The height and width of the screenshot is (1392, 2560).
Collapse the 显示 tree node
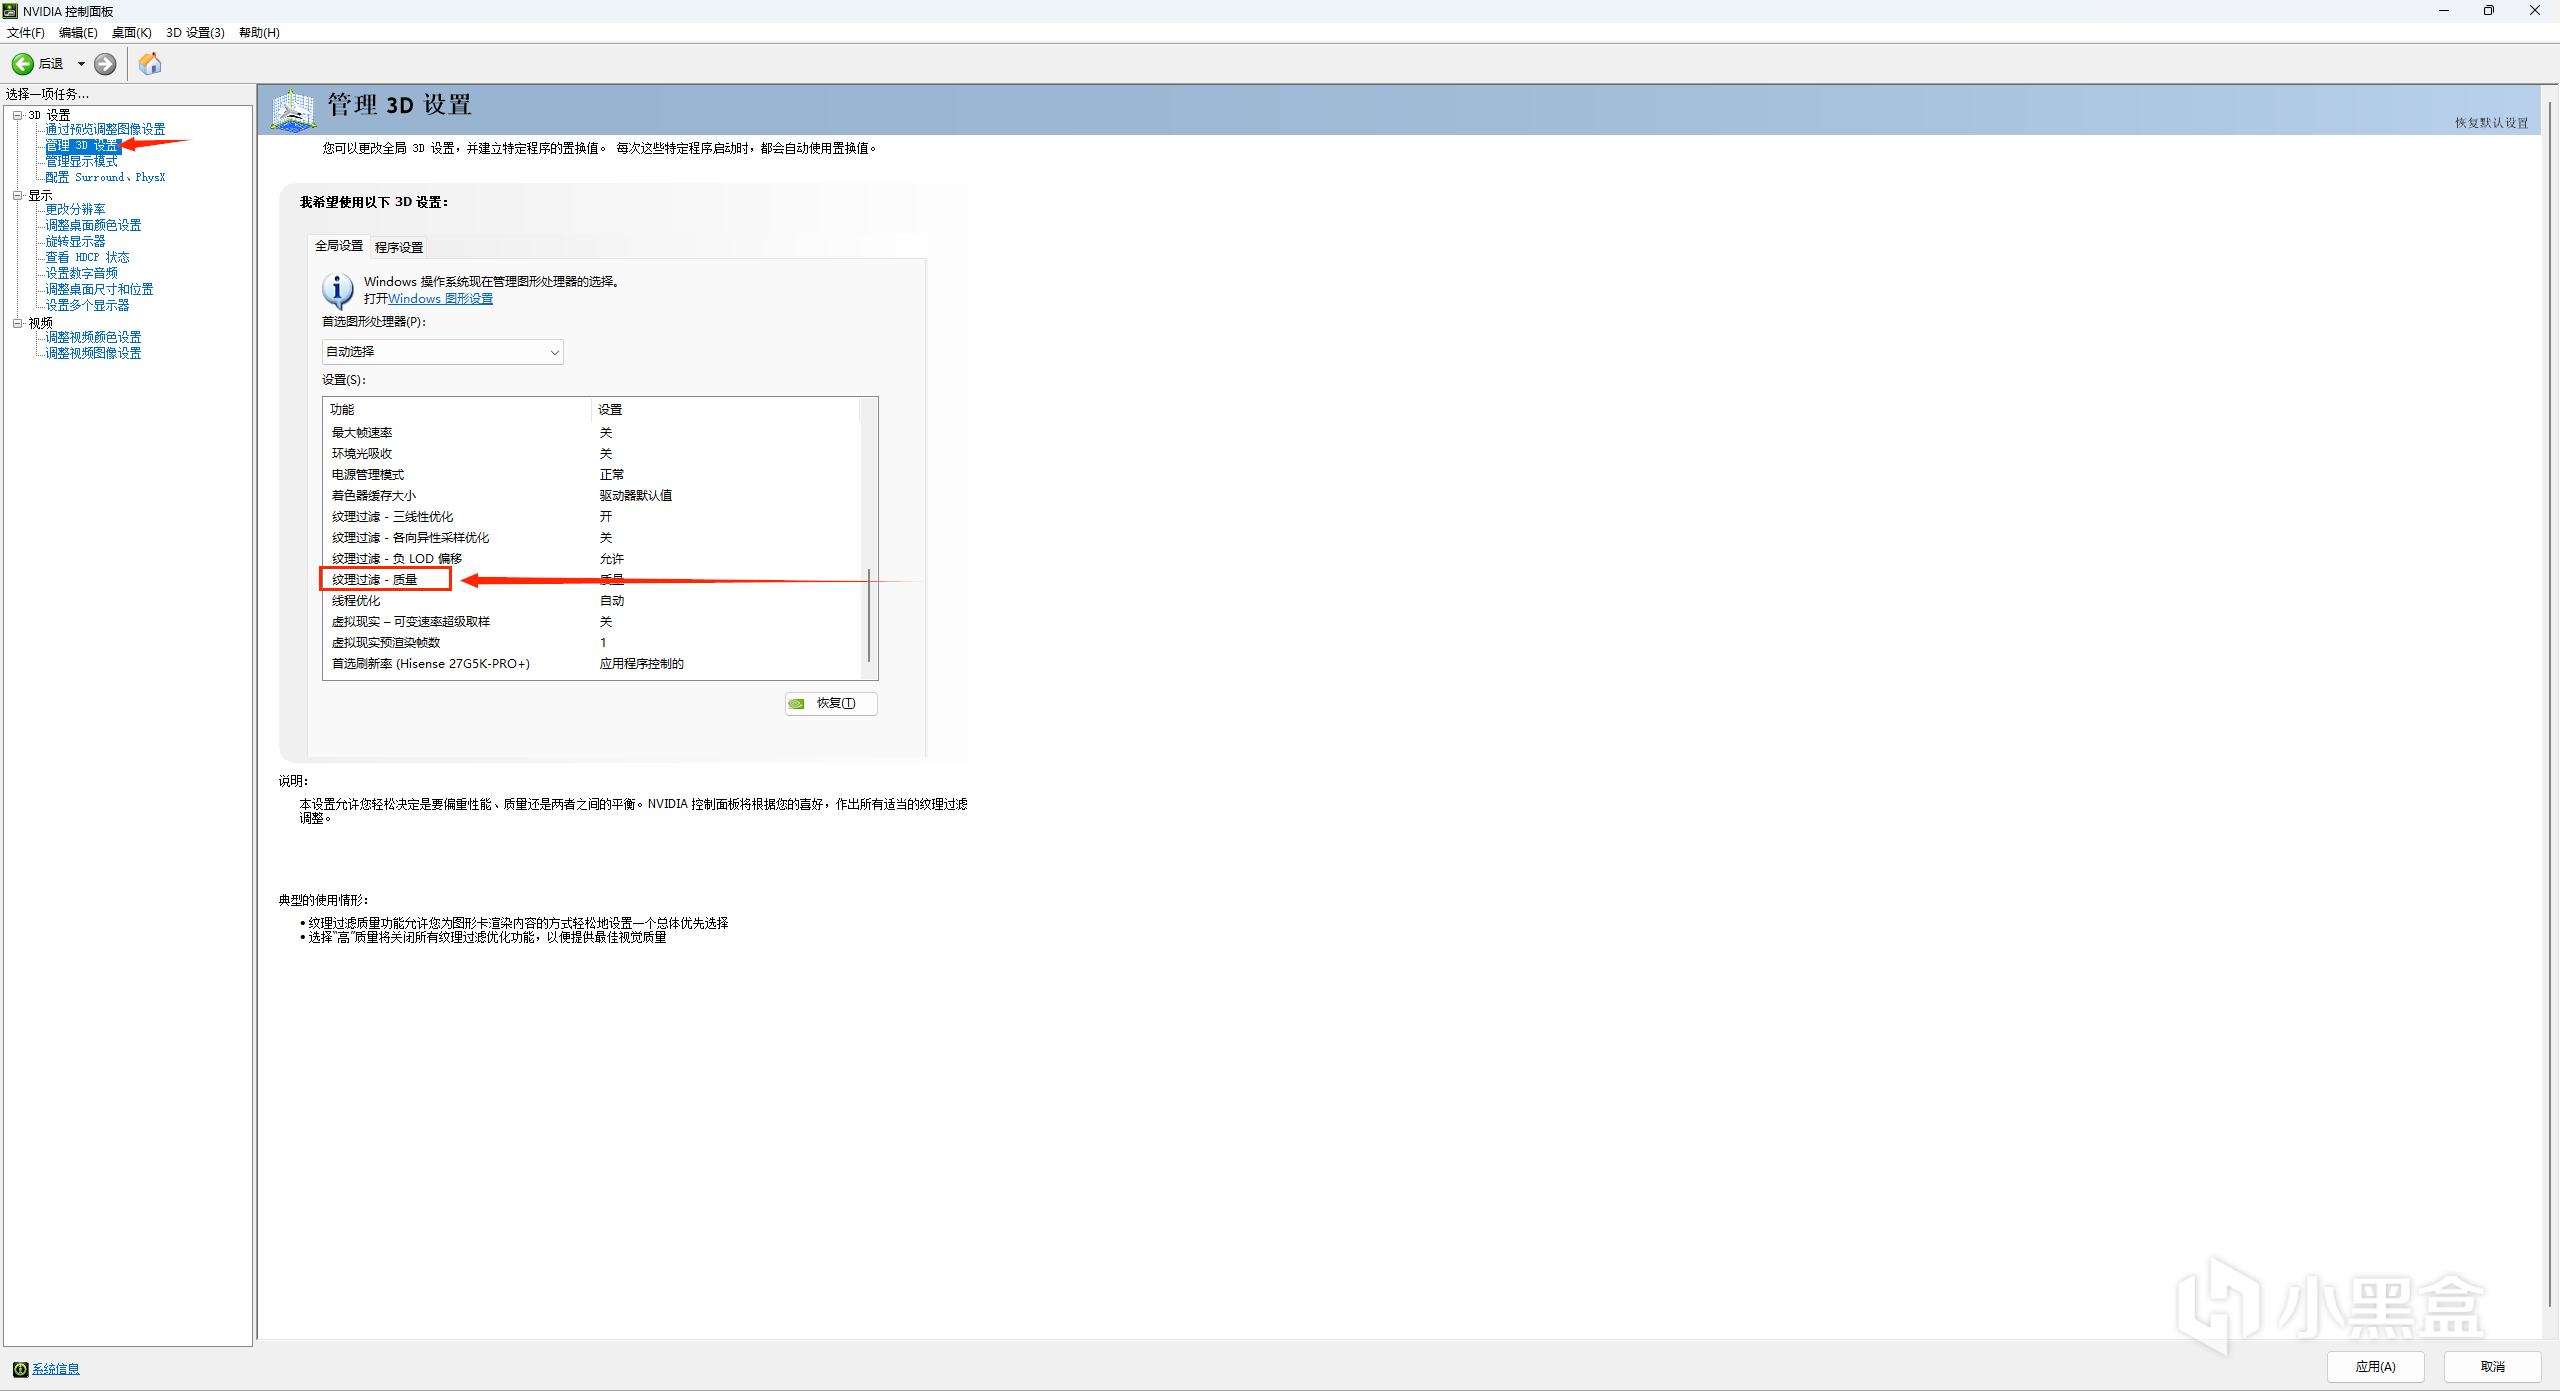pos(17,196)
